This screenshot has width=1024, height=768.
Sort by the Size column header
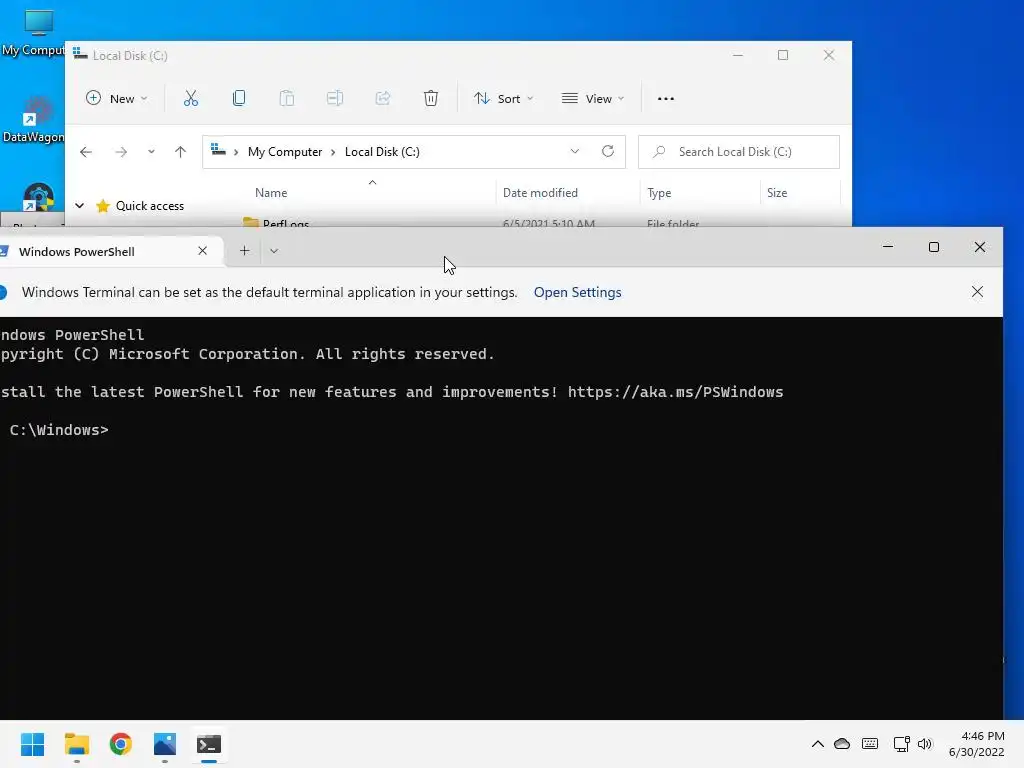[776, 193]
